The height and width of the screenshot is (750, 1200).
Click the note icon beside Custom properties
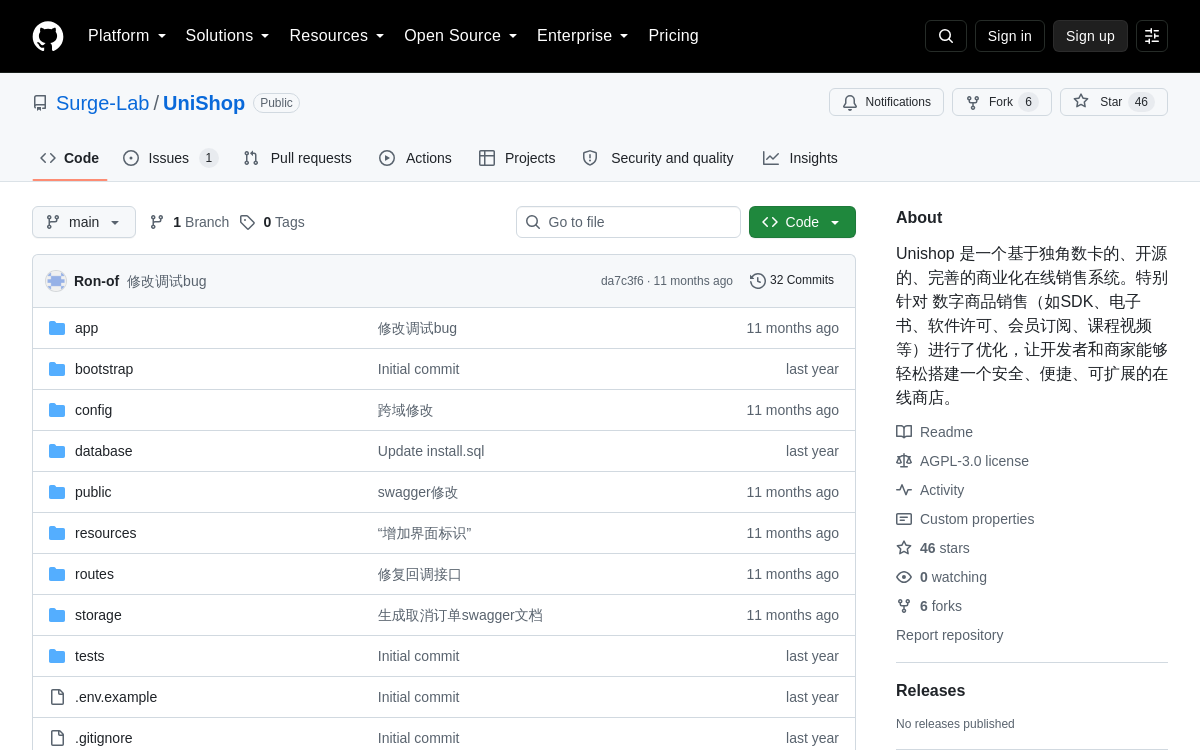pyautogui.click(x=904, y=519)
